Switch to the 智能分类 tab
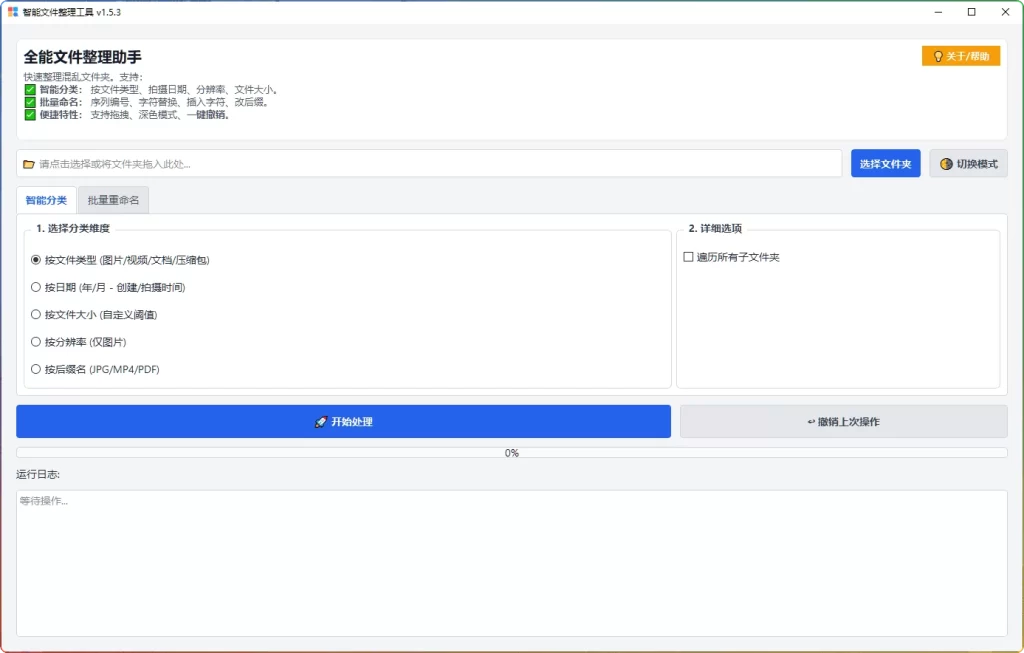Screen dimensions: 1024x653 45,199
